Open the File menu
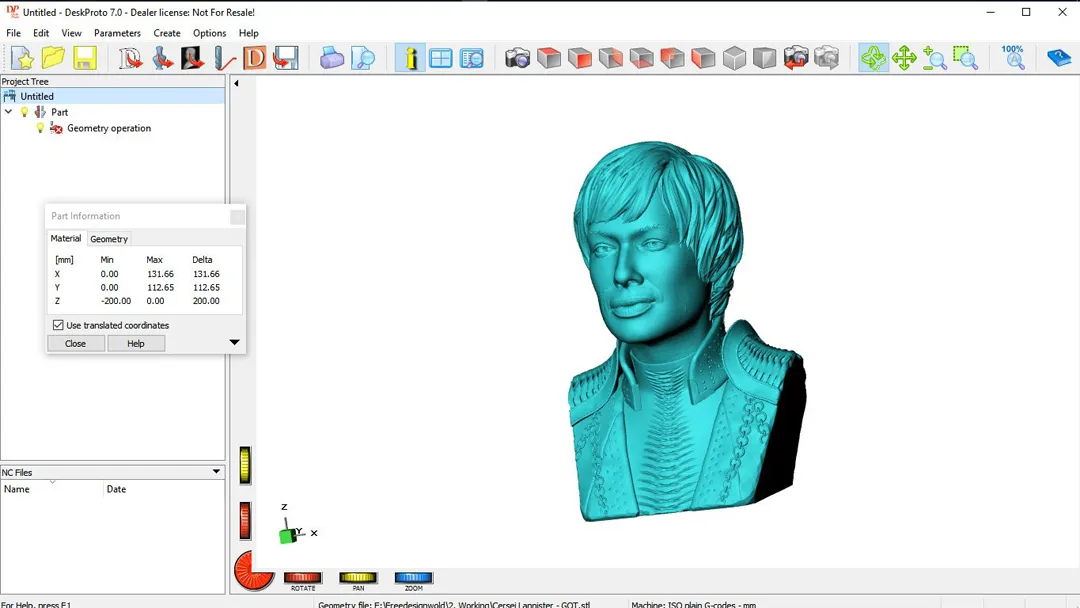The image size is (1080, 608). click(x=13, y=33)
